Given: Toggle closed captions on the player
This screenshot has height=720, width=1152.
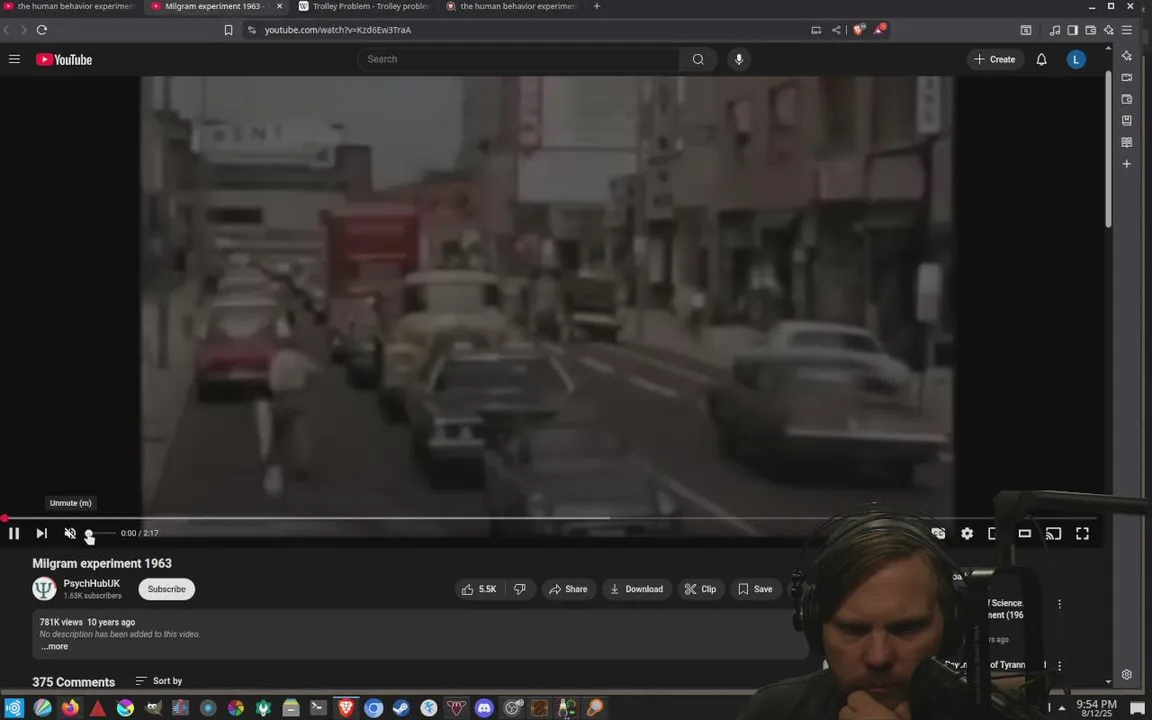Looking at the screenshot, I should 938,533.
